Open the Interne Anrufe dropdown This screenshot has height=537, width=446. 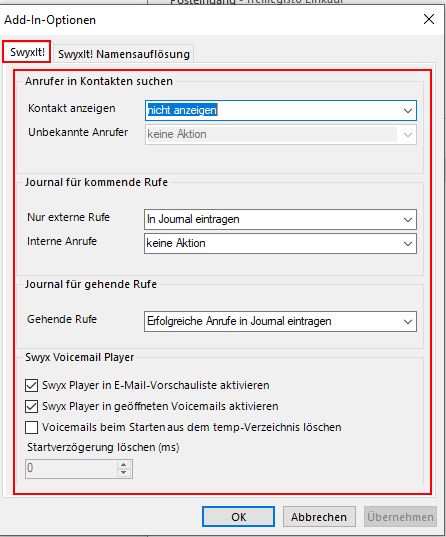coord(280,243)
